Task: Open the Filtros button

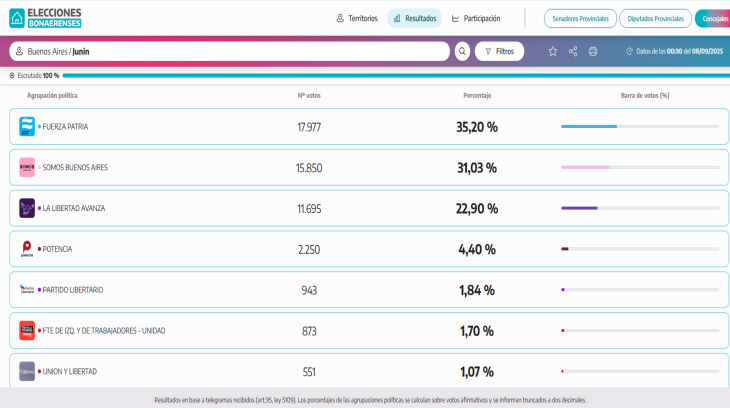Action: pyautogui.click(x=500, y=51)
